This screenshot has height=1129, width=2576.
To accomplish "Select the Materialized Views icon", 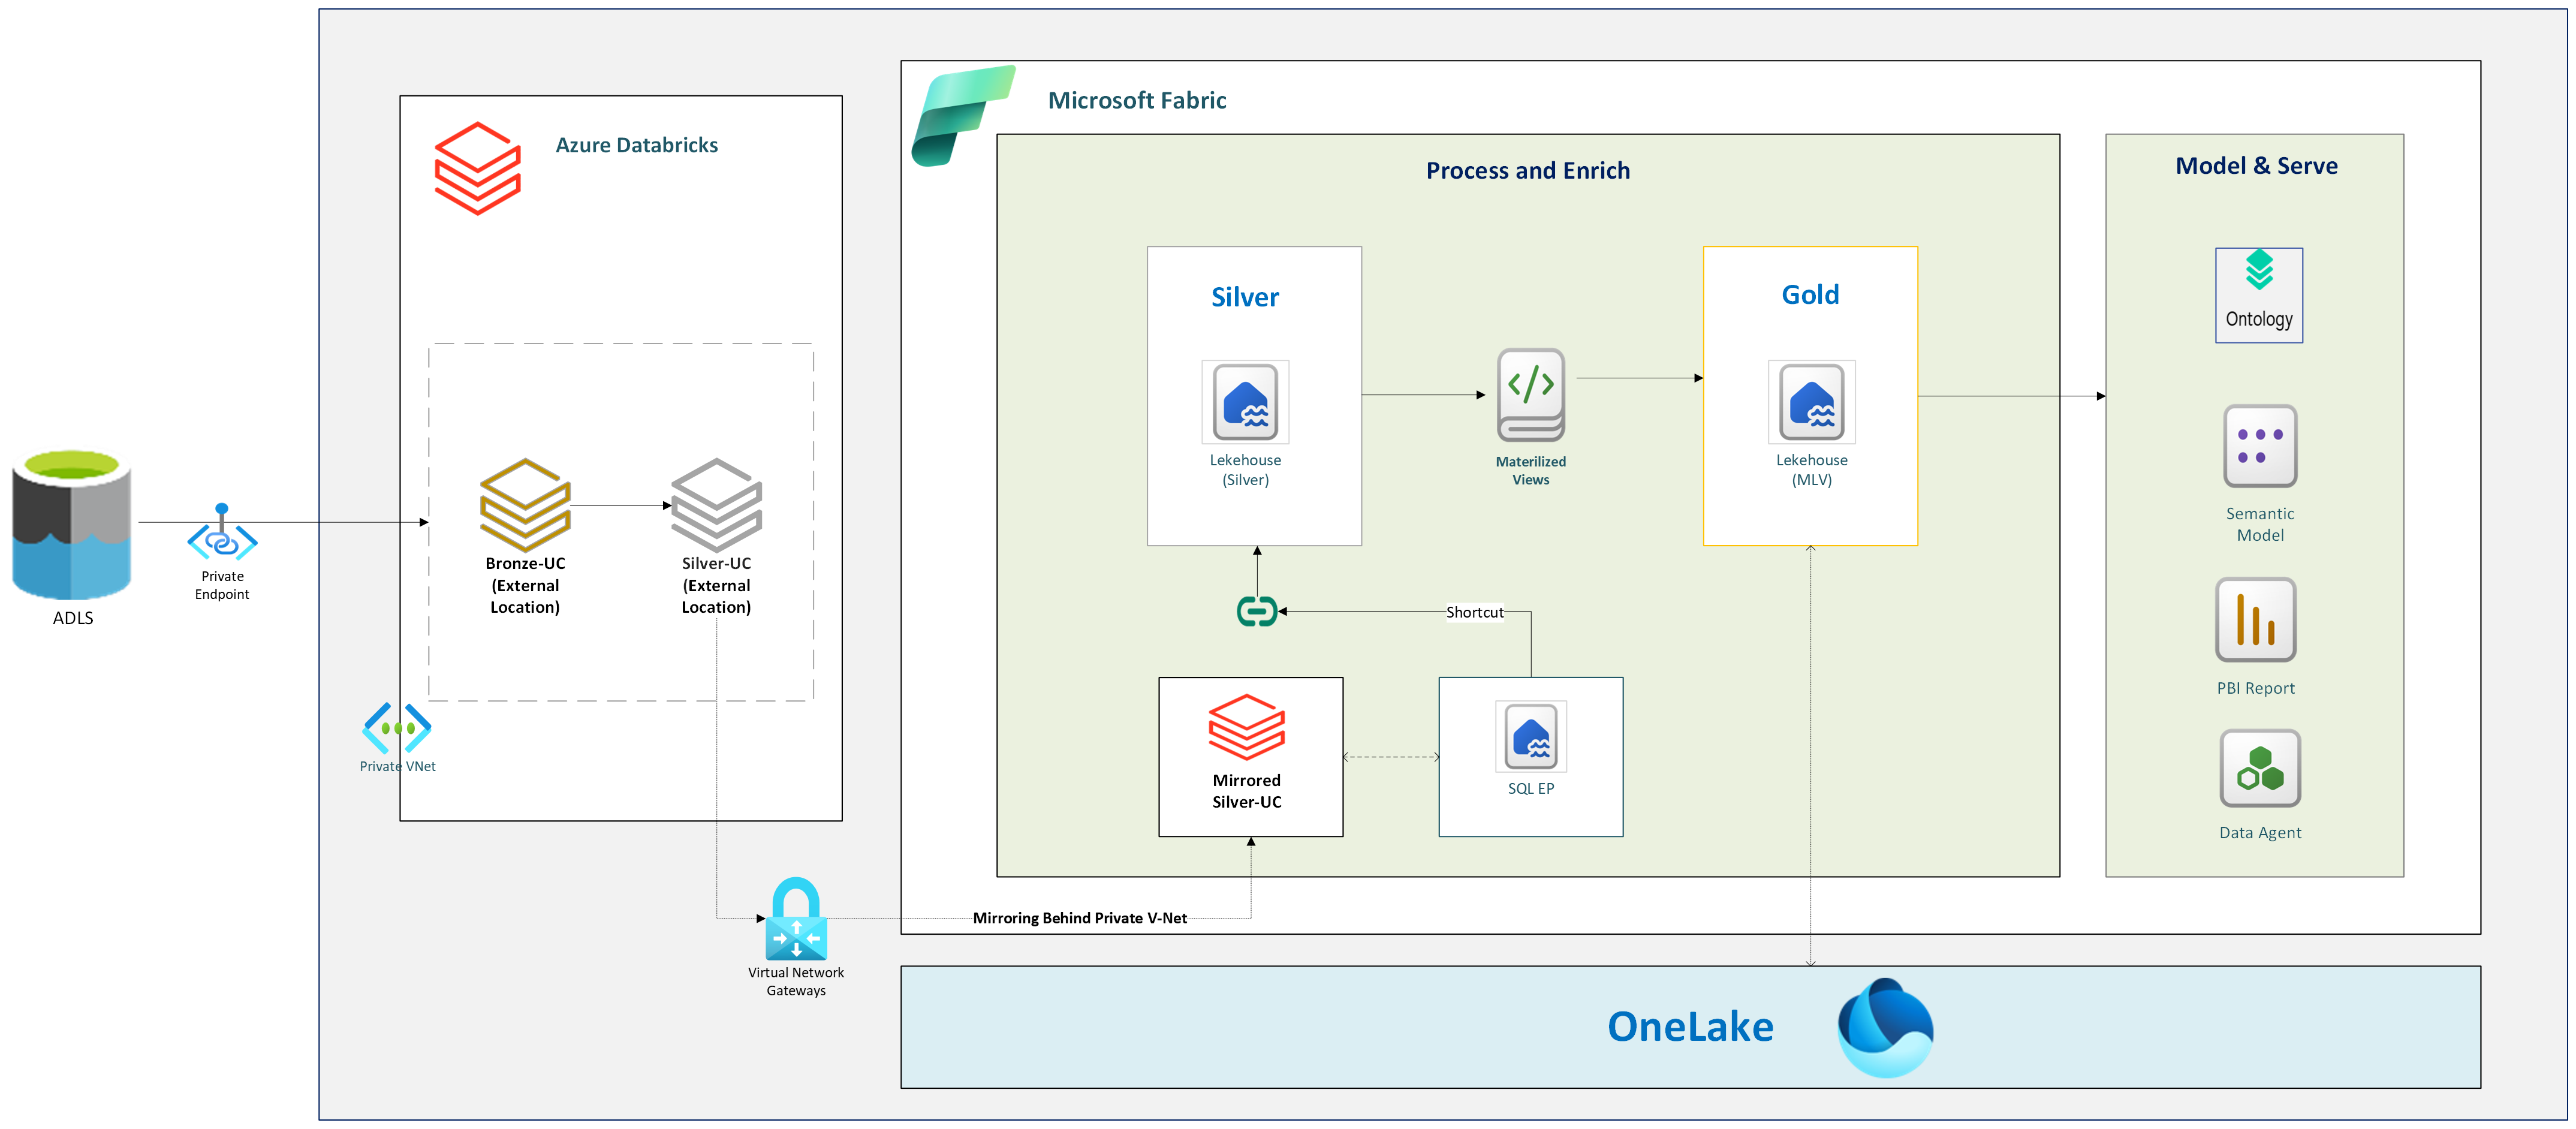I will 1530,395.
